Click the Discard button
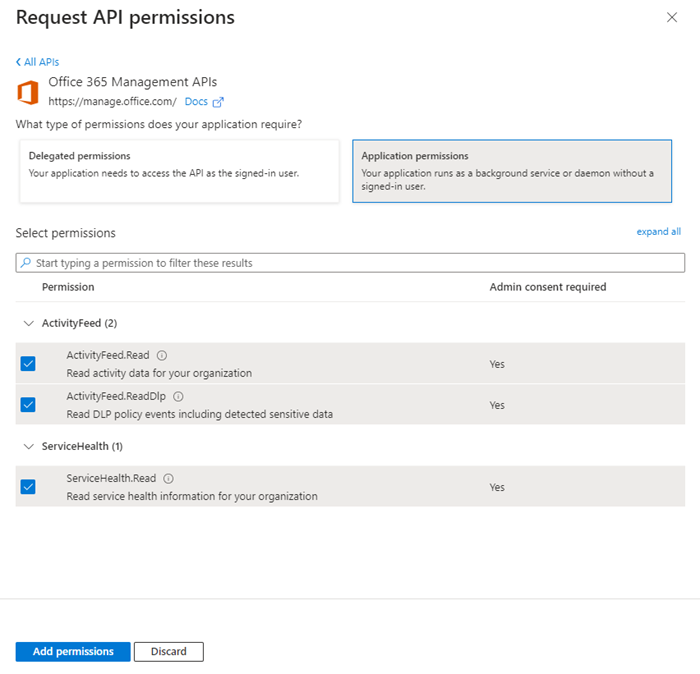Screen dimensions: 700x674 click(169, 652)
